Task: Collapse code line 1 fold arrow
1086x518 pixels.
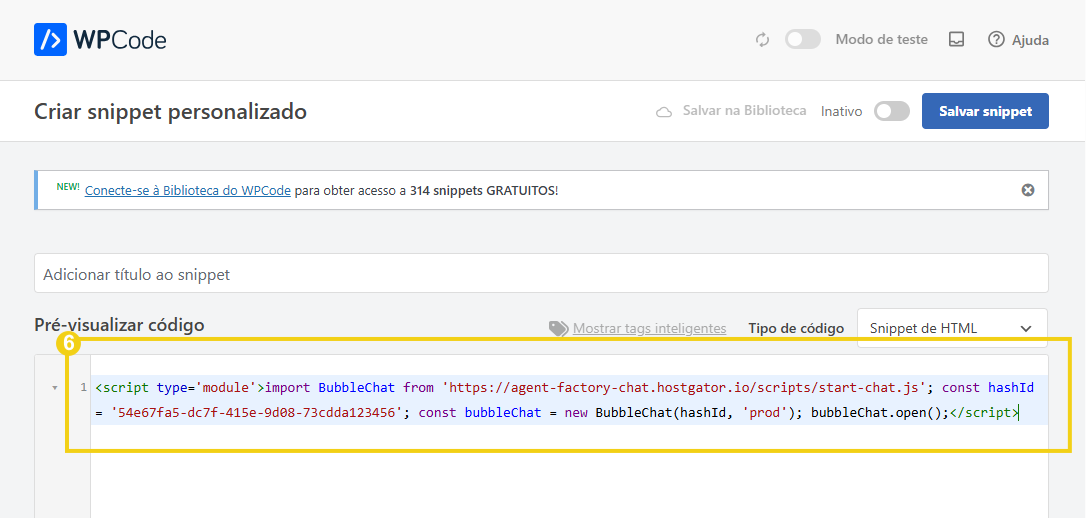Action: (55, 388)
